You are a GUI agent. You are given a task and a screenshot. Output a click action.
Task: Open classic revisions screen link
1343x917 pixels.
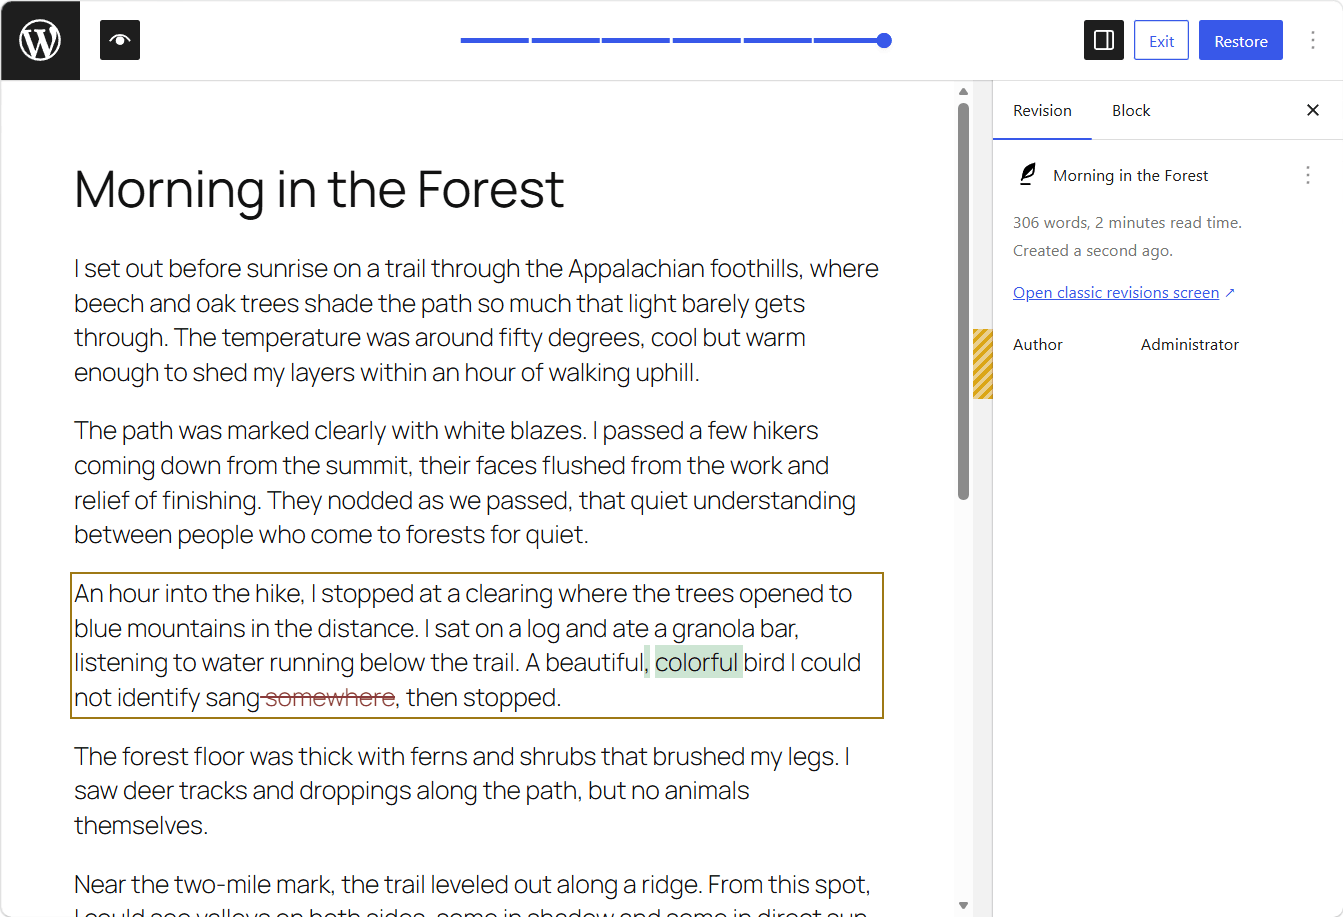(x=1124, y=293)
